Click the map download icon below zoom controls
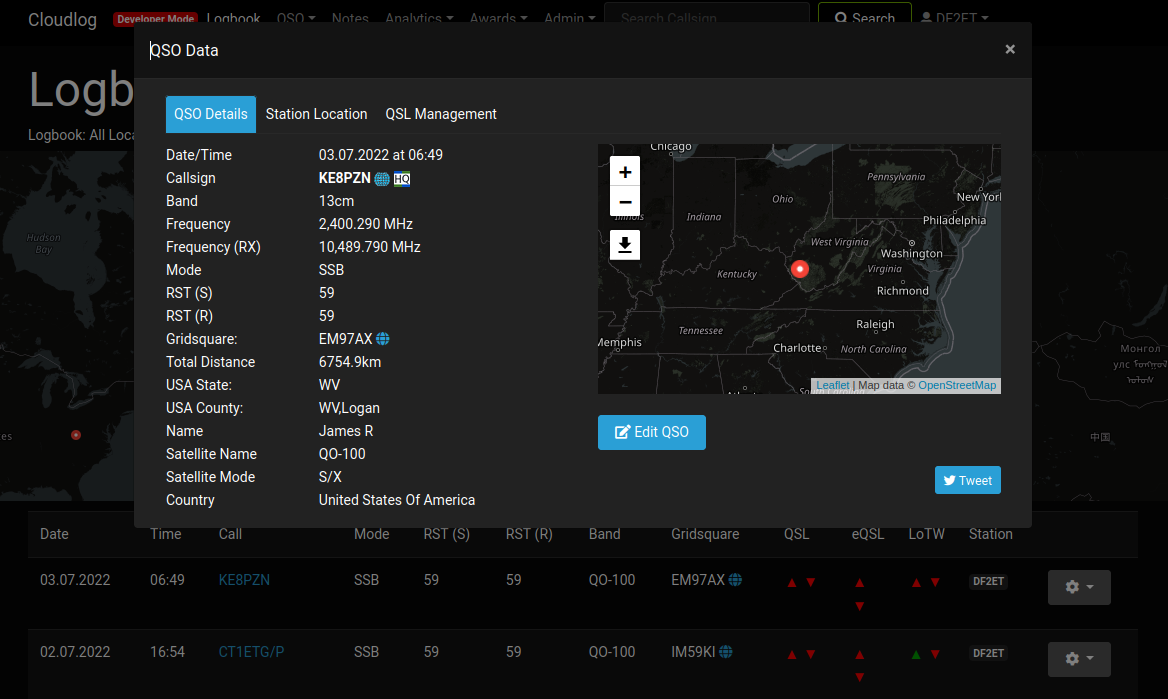This screenshot has width=1168, height=699. 625,245
